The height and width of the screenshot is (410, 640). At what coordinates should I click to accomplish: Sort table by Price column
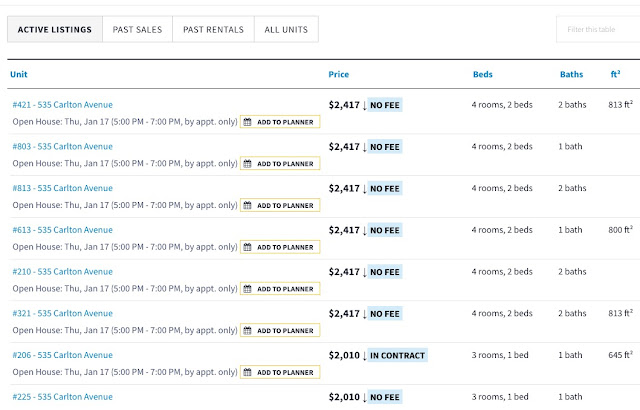point(338,74)
